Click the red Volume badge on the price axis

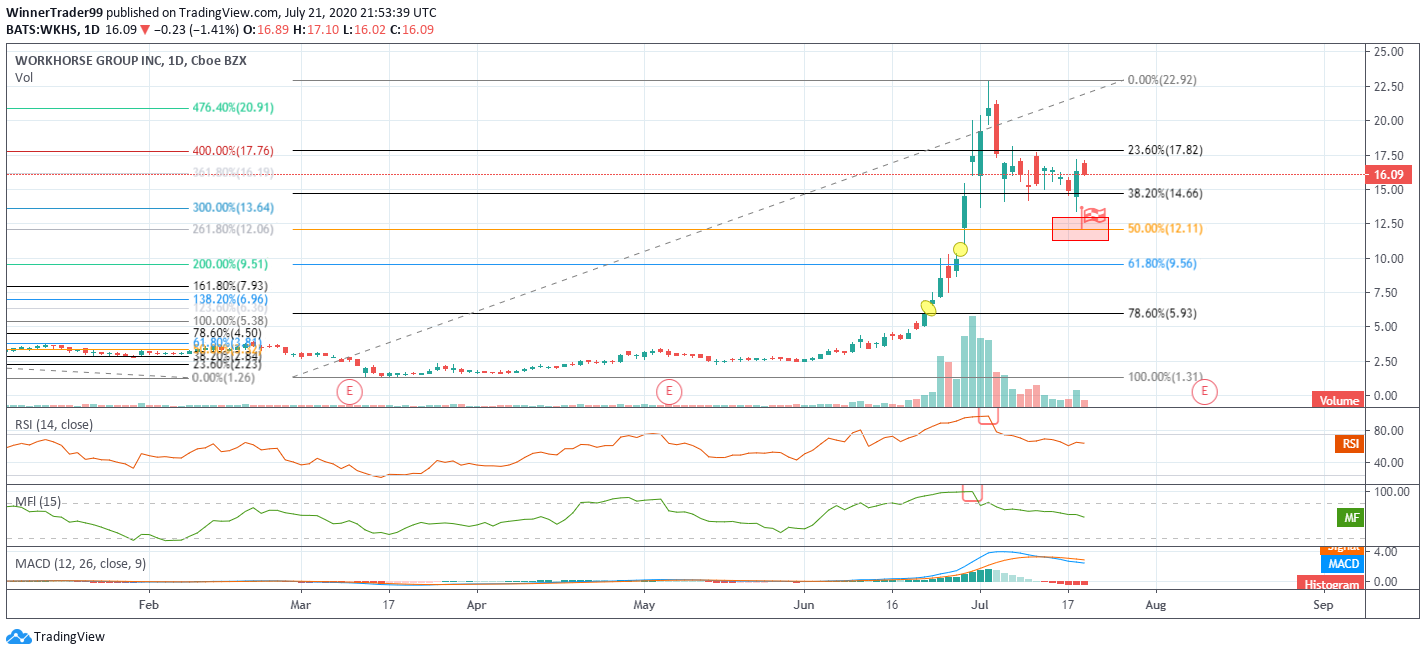click(1338, 401)
